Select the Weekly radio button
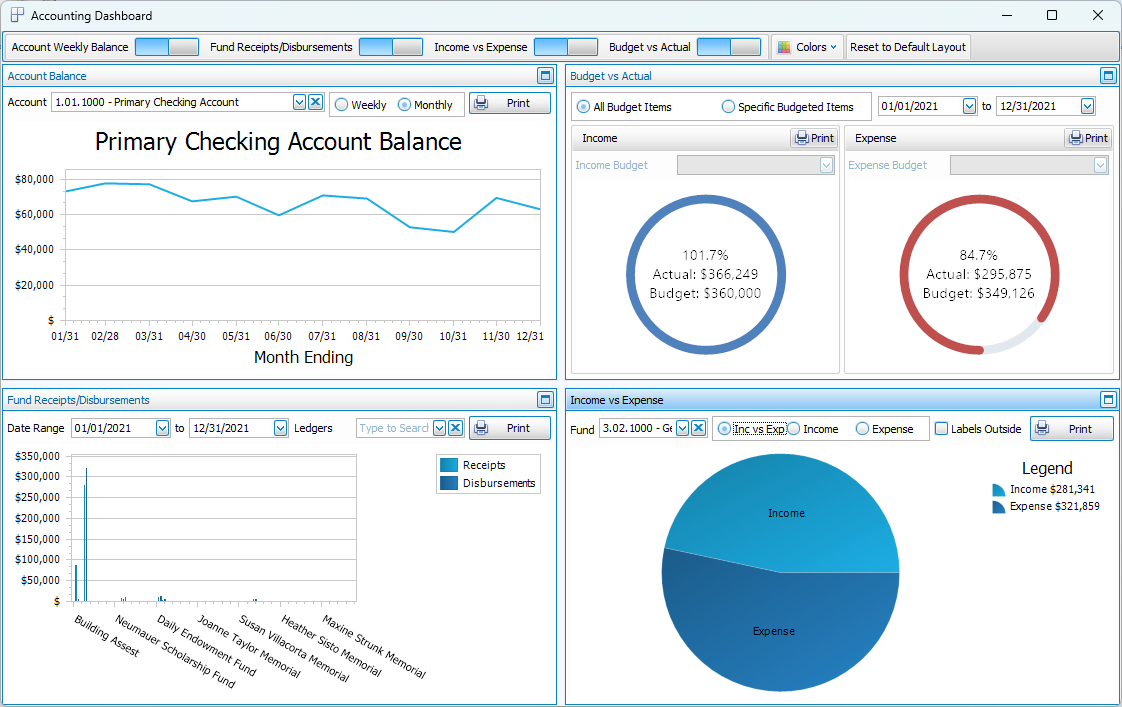 click(342, 105)
